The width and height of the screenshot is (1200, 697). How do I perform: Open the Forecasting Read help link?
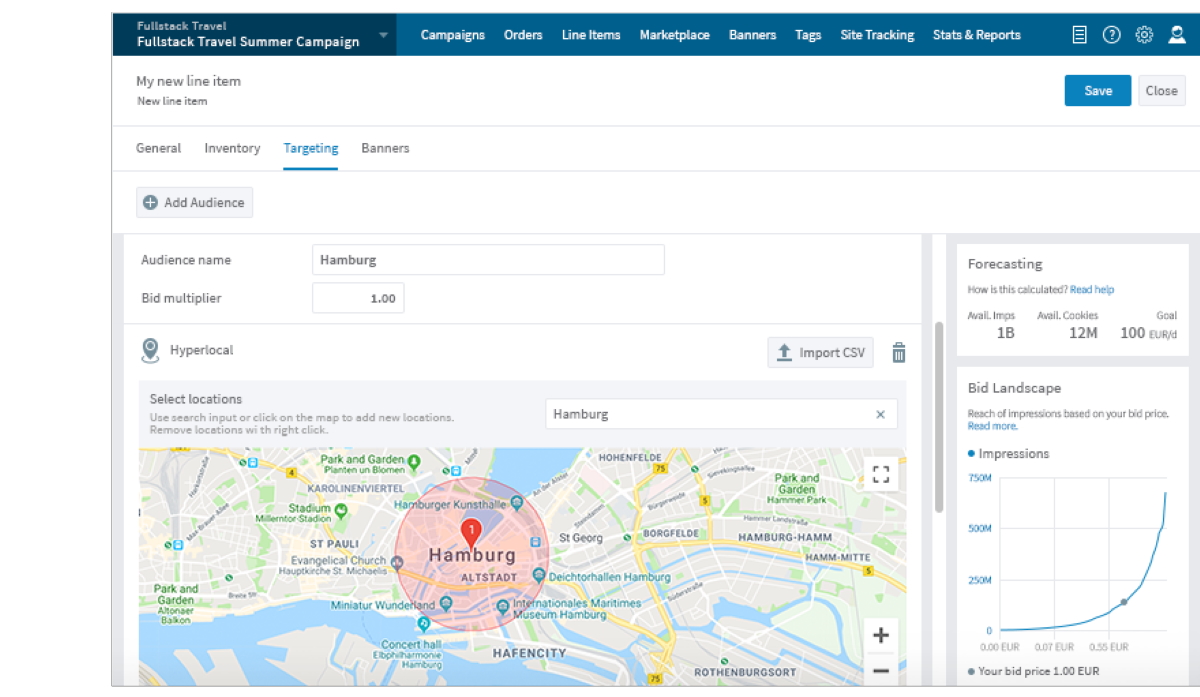point(1092,290)
